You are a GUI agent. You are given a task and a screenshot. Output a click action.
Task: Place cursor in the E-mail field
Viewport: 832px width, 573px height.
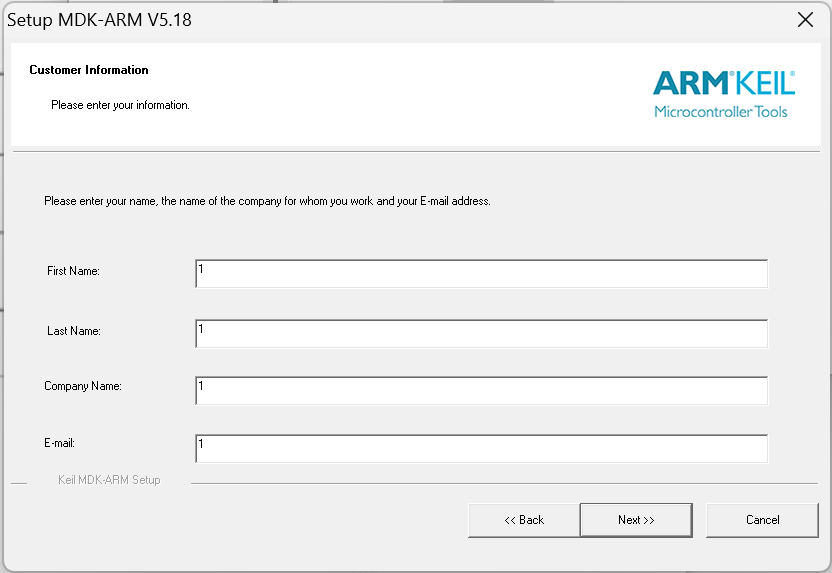(x=481, y=449)
